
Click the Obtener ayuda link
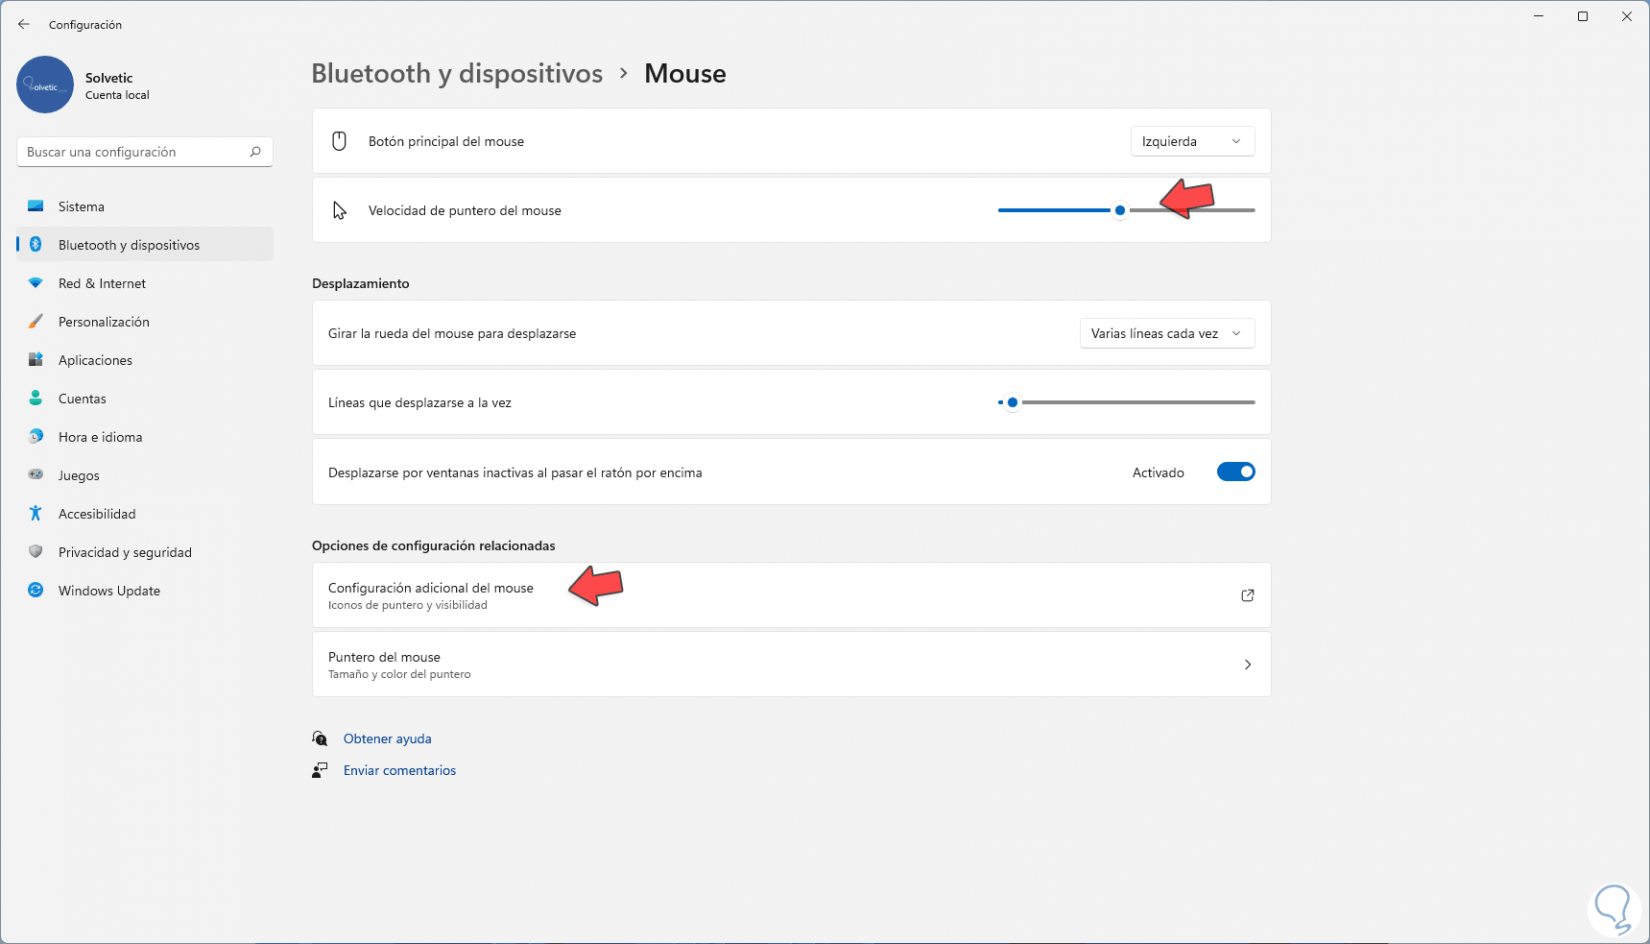387,738
